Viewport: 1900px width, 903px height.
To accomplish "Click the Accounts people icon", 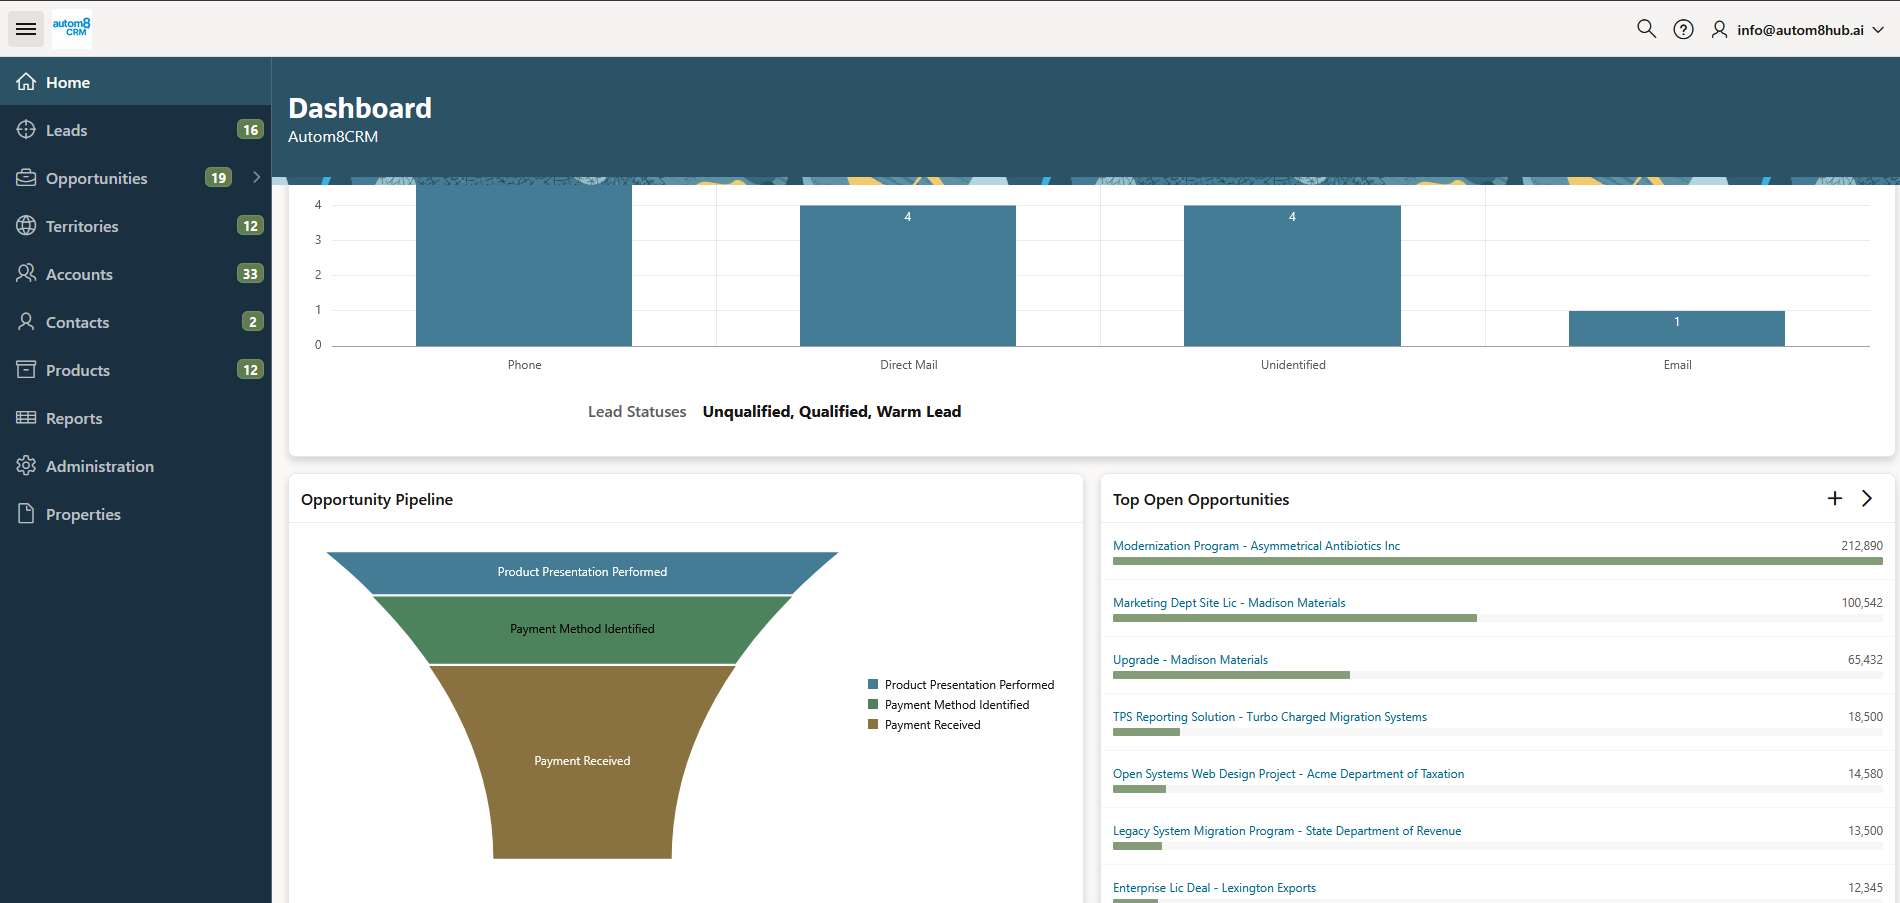I will tap(26, 274).
